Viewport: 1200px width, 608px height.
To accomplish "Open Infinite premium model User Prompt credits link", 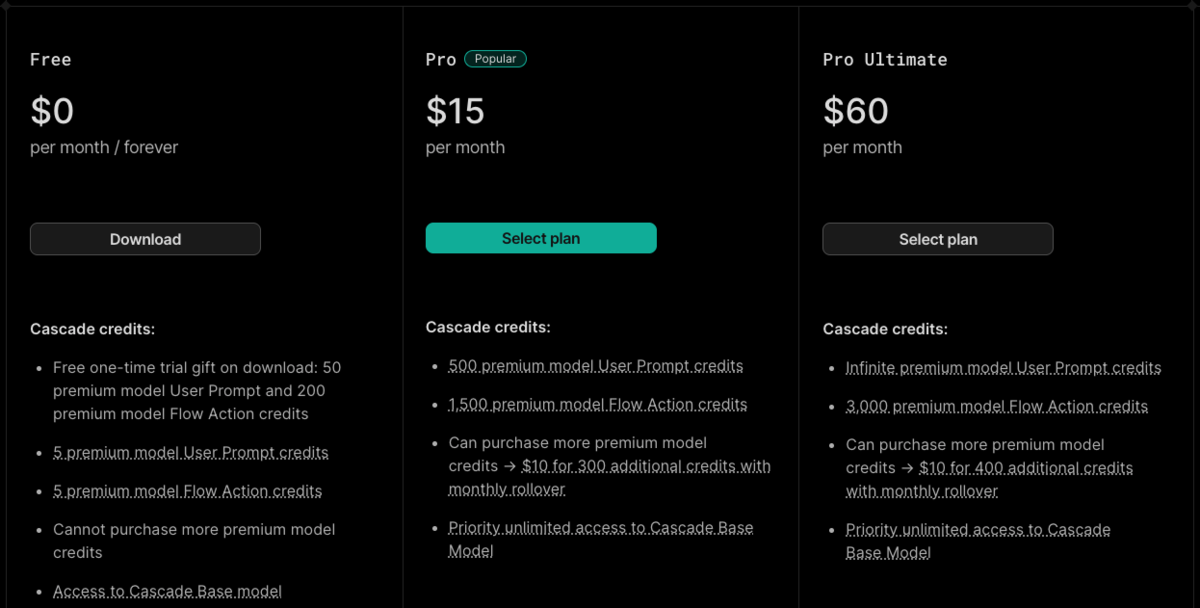I will pos(1003,368).
